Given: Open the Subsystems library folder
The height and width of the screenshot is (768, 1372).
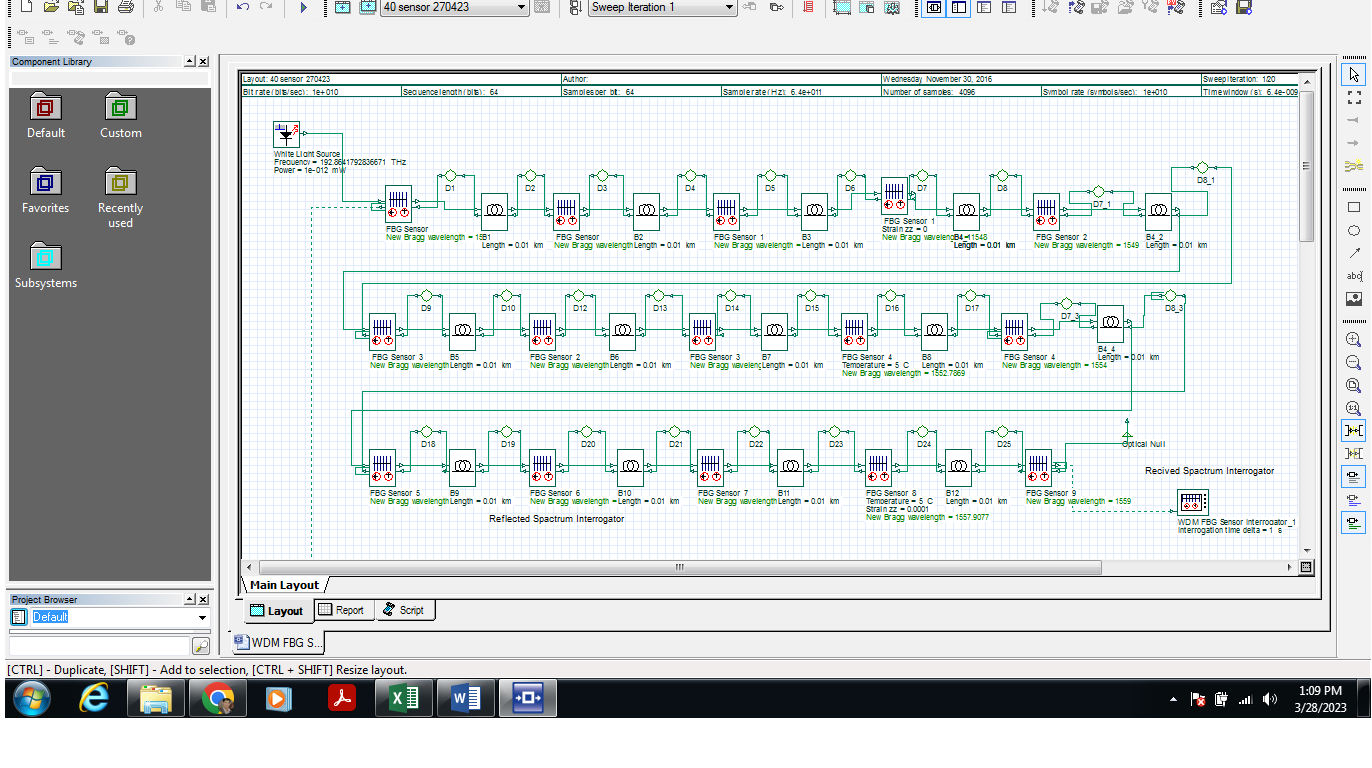Looking at the screenshot, I should [x=45, y=265].
